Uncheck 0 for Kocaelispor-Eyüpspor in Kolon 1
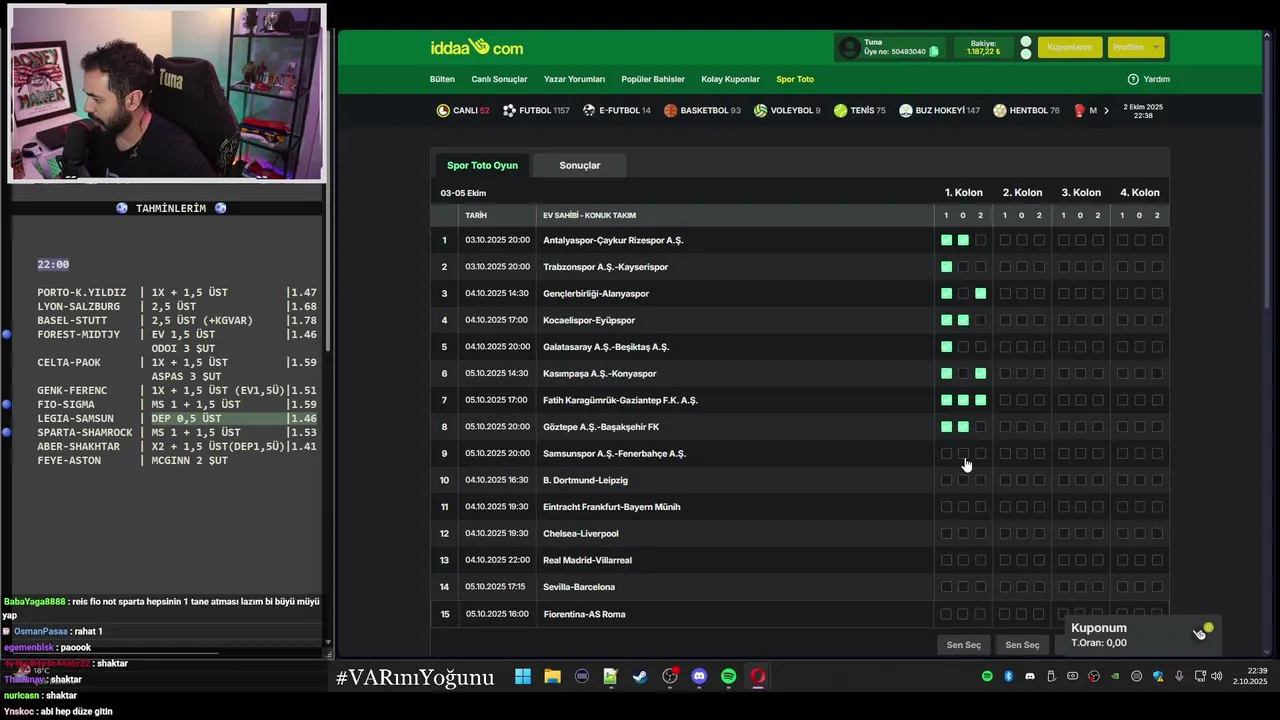This screenshot has width=1280, height=720. [963, 320]
